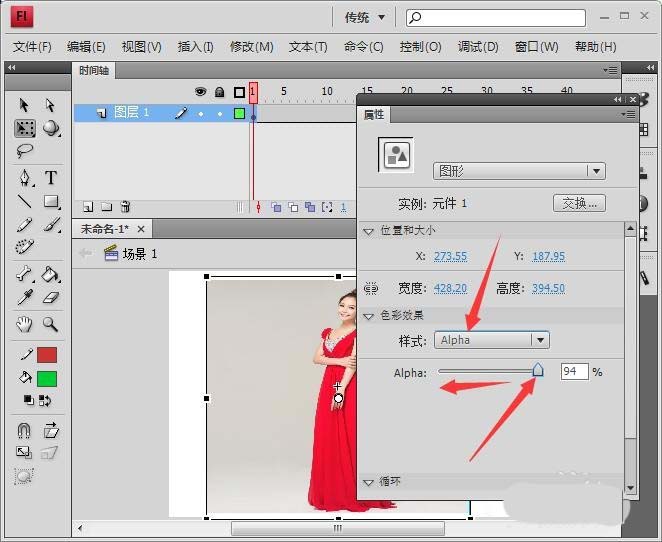Click the 高度 value 394.50
The image size is (662, 542).
(548, 288)
